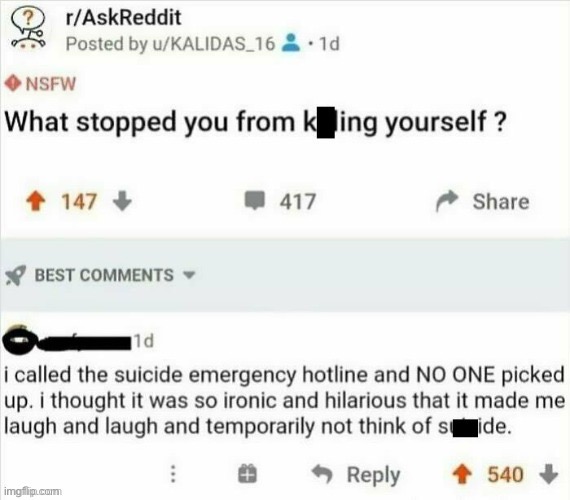Click the Share button text
Screen dimensions: 570x500
click(501, 201)
